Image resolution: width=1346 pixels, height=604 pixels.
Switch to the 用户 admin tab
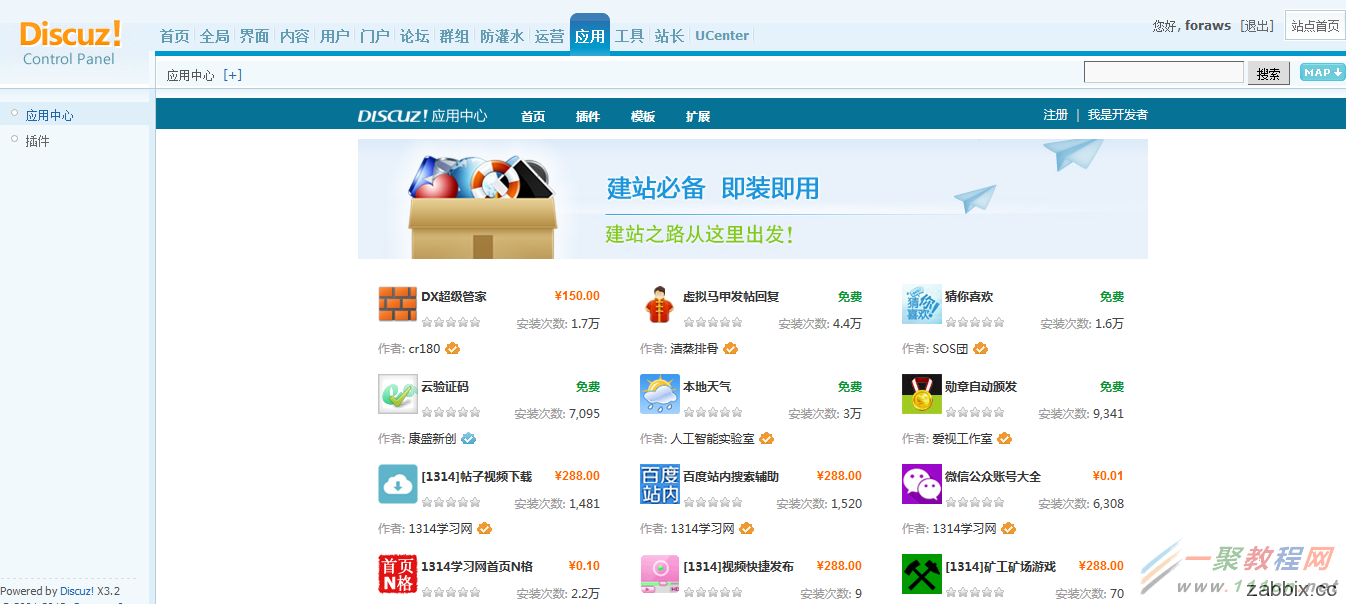pyautogui.click(x=334, y=36)
